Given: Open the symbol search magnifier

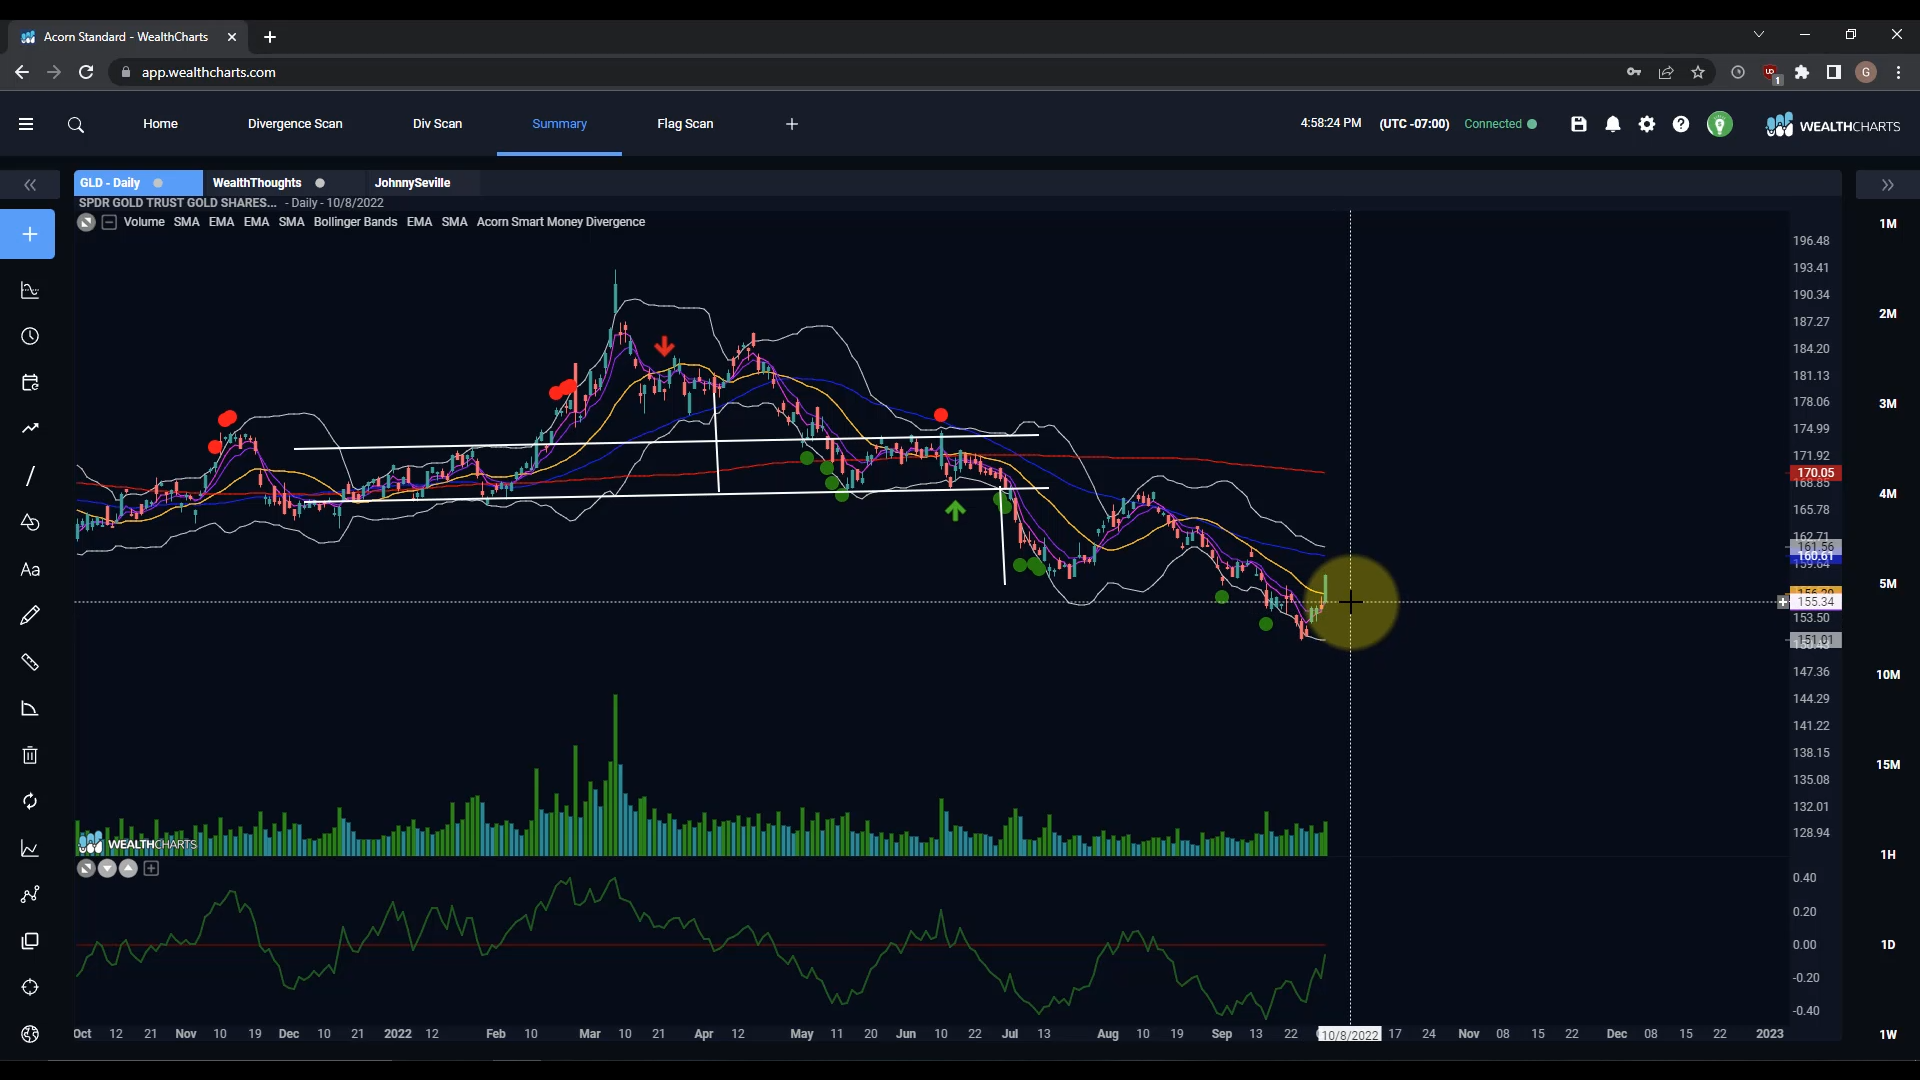Looking at the screenshot, I should tap(76, 125).
